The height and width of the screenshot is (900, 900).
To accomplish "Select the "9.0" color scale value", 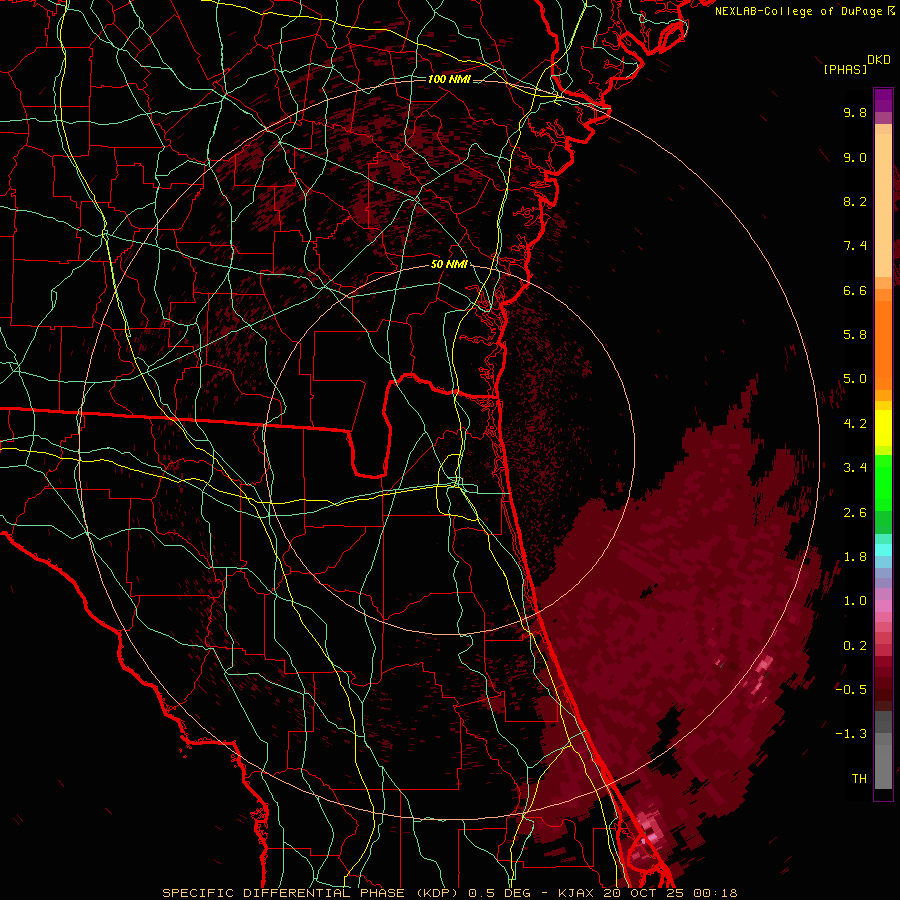I will [855, 157].
